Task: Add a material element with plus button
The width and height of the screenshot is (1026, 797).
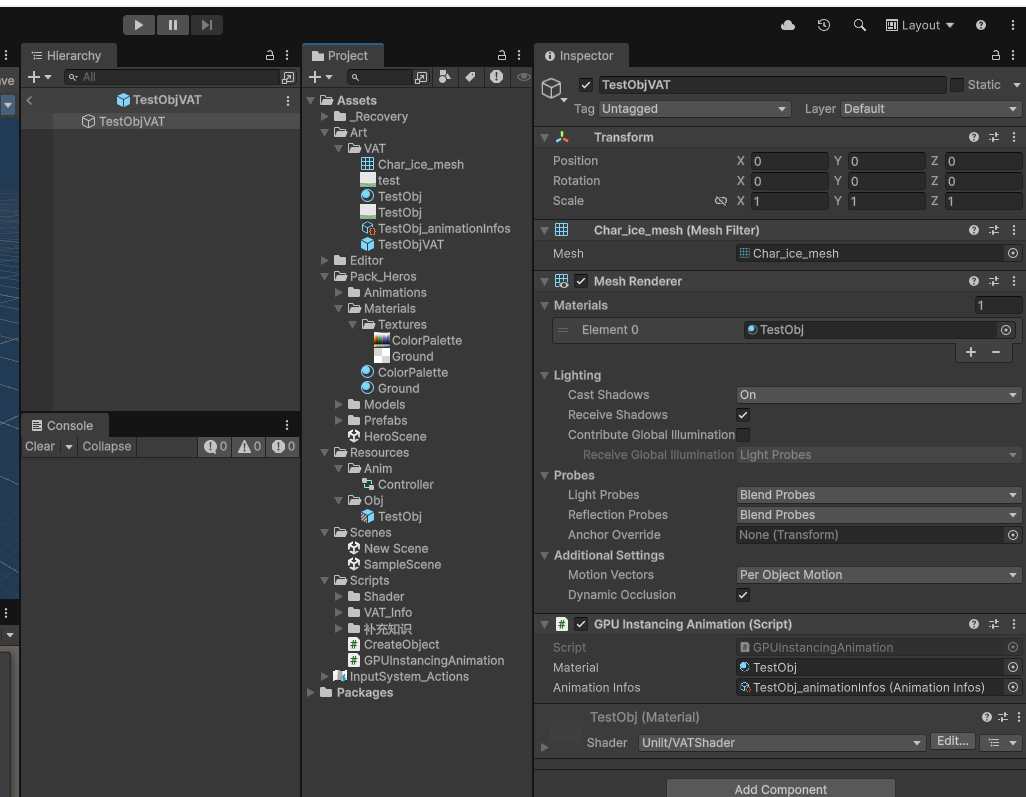Action: click(971, 352)
